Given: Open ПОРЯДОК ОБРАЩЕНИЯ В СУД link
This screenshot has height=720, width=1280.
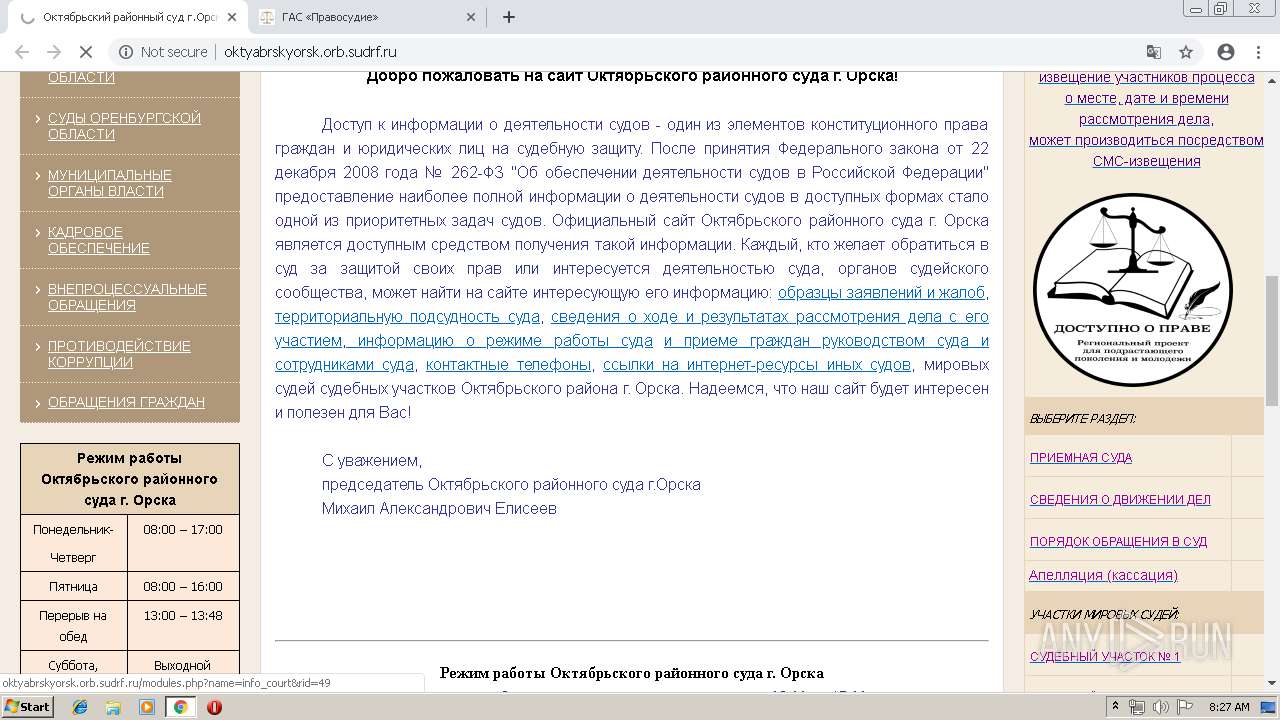Looking at the screenshot, I should (x=1118, y=541).
